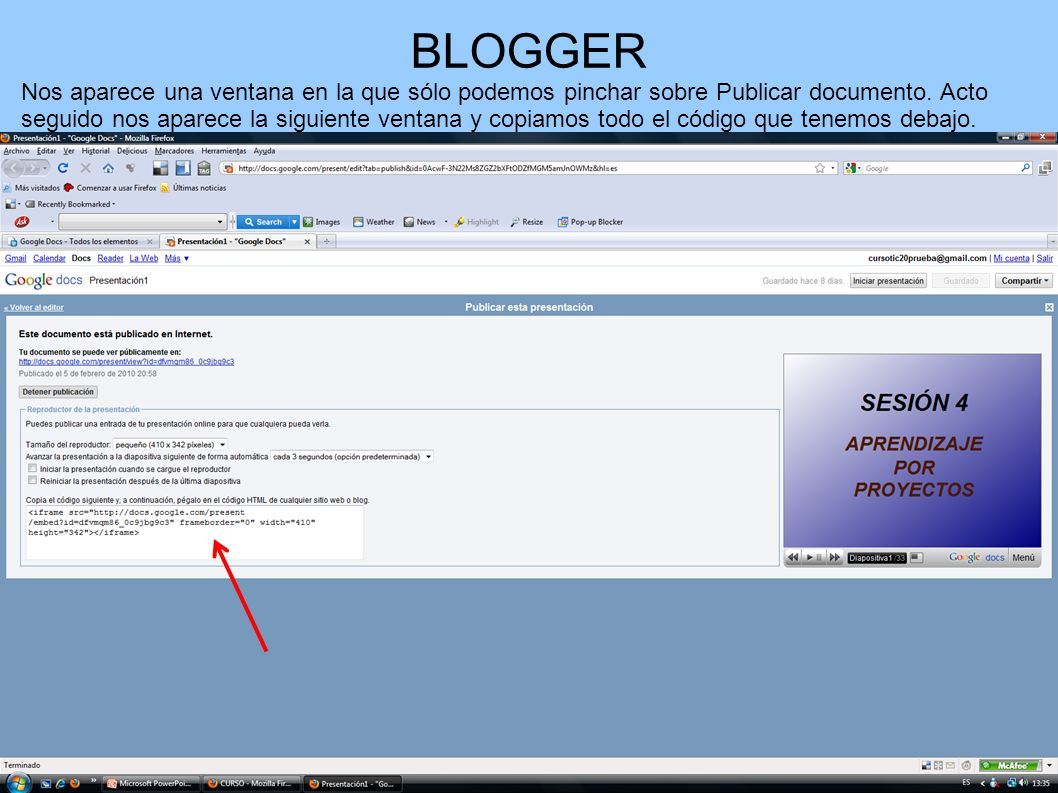The width and height of the screenshot is (1058, 793).
Task: Click the Calendar link
Action: pos(49,258)
